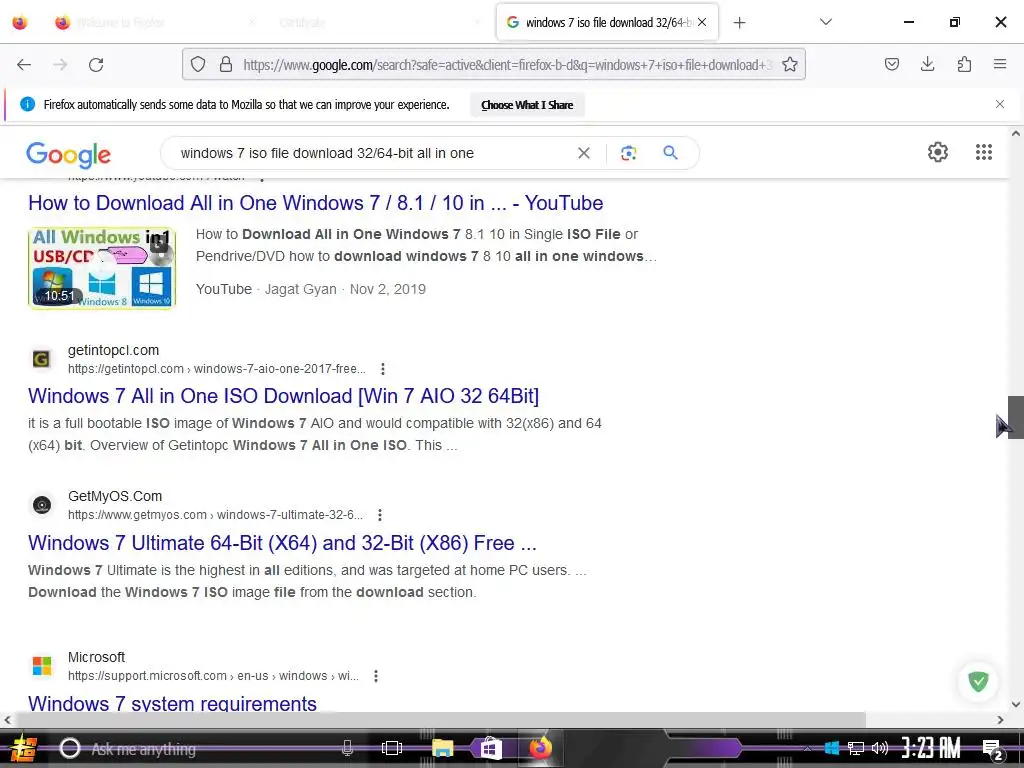Image resolution: width=1024 pixels, height=768 pixels.
Task: Click the scroll down arrow
Action: (1016, 705)
